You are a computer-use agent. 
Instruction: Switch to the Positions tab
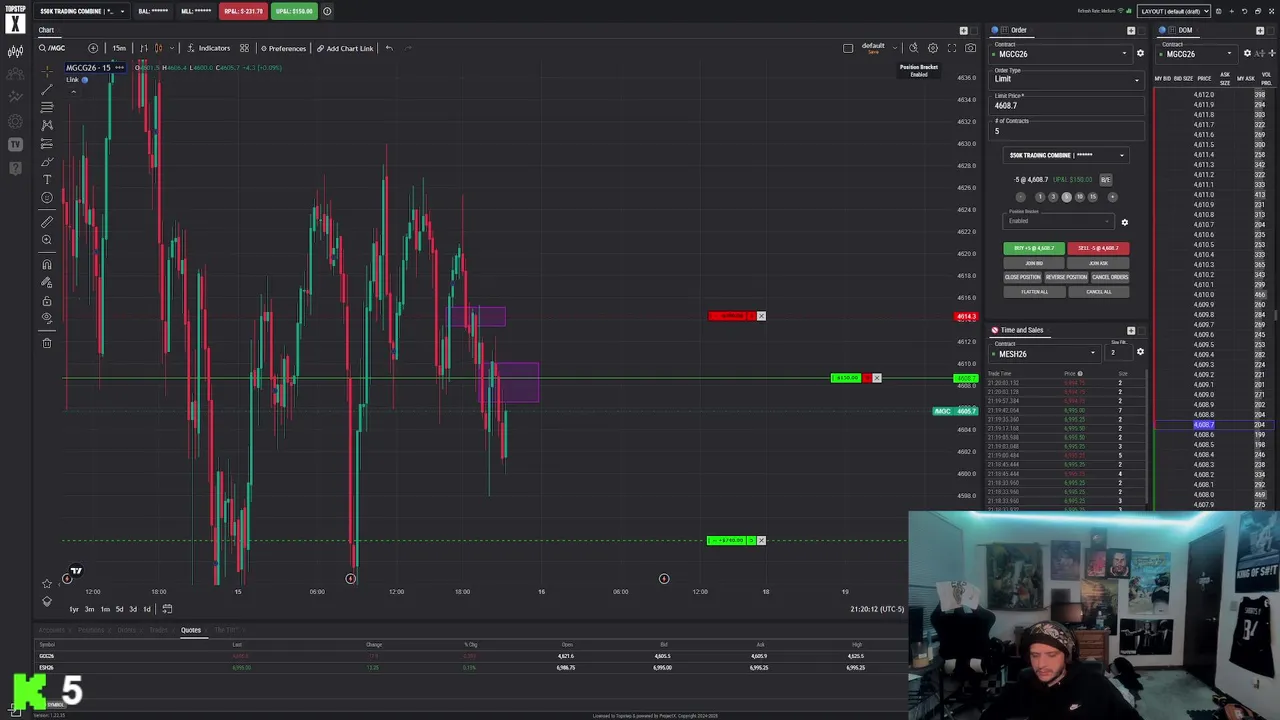pyautogui.click(x=91, y=630)
